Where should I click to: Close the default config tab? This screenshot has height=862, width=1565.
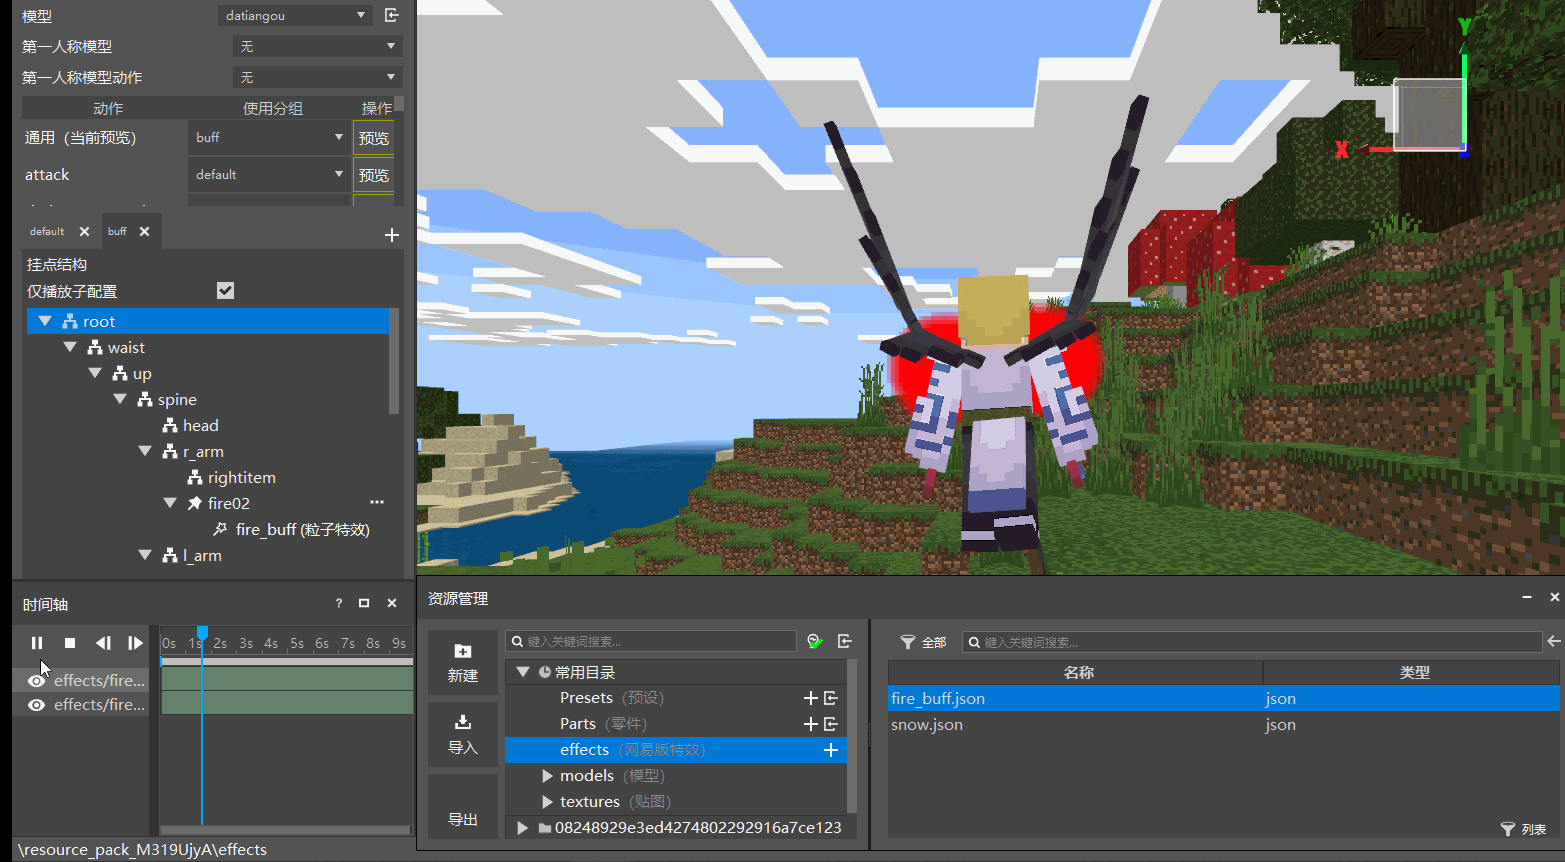pyautogui.click(x=84, y=231)
